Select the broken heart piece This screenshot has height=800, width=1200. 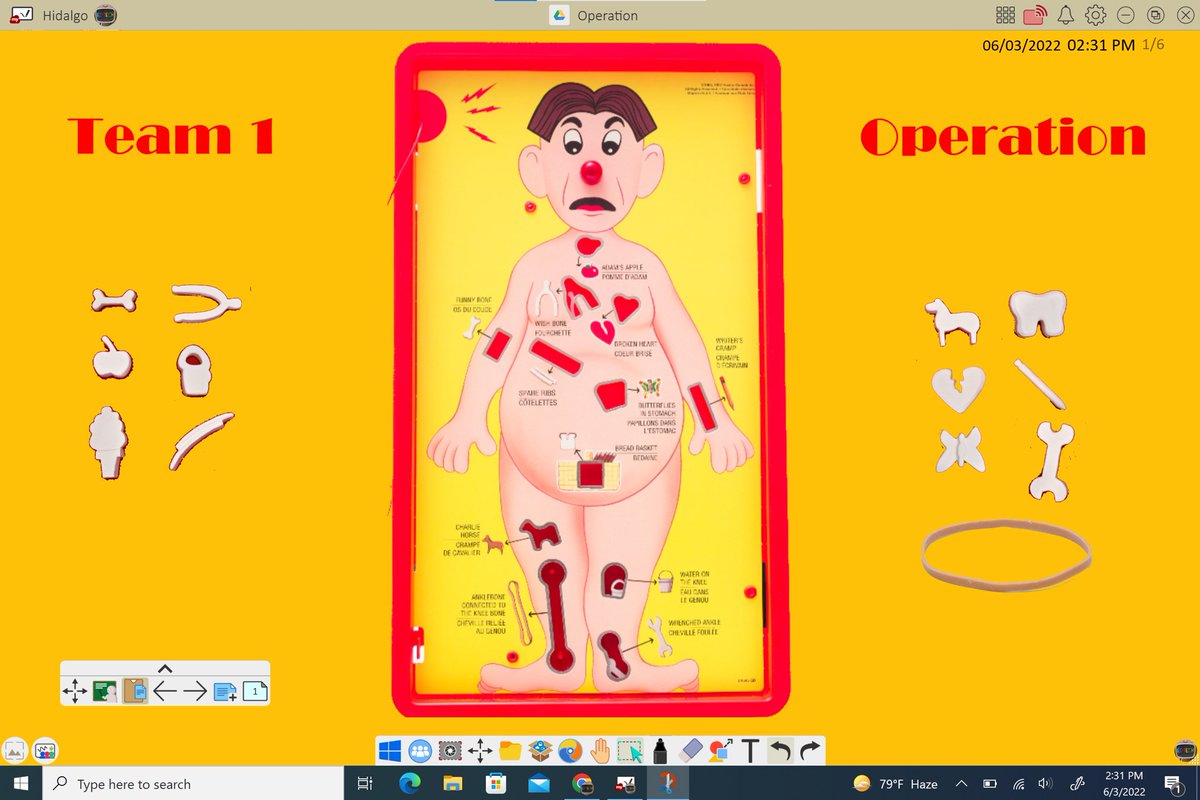click(x=958, y=388)
